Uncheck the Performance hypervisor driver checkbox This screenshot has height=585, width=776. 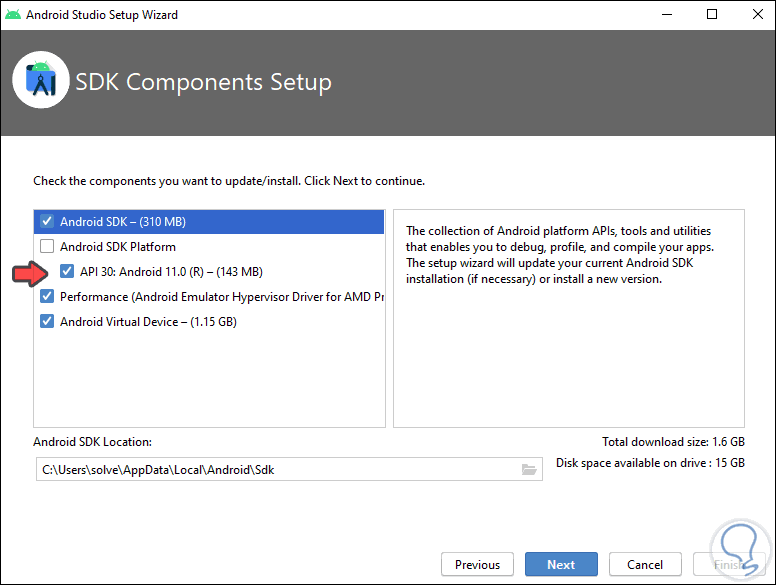point(47,297)
